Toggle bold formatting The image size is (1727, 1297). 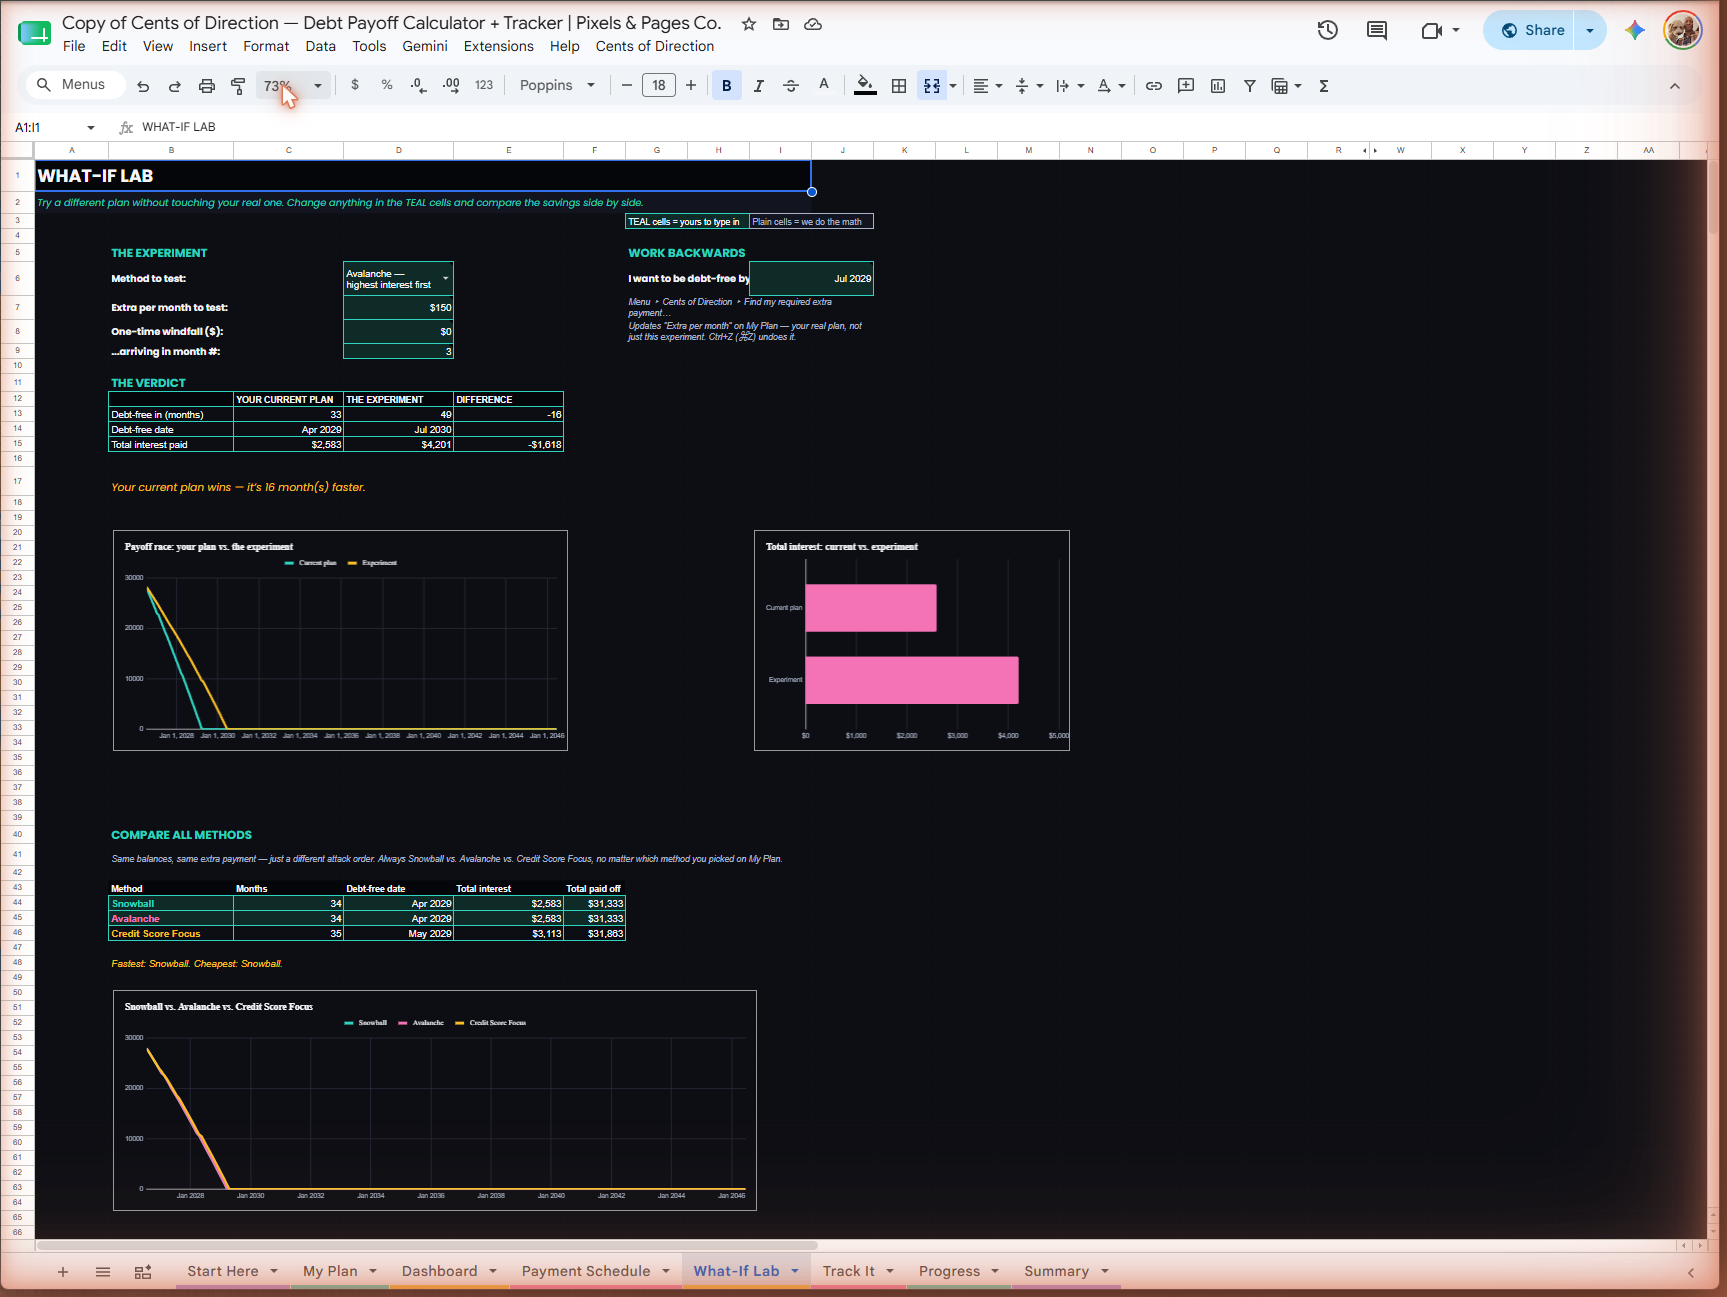727,86
